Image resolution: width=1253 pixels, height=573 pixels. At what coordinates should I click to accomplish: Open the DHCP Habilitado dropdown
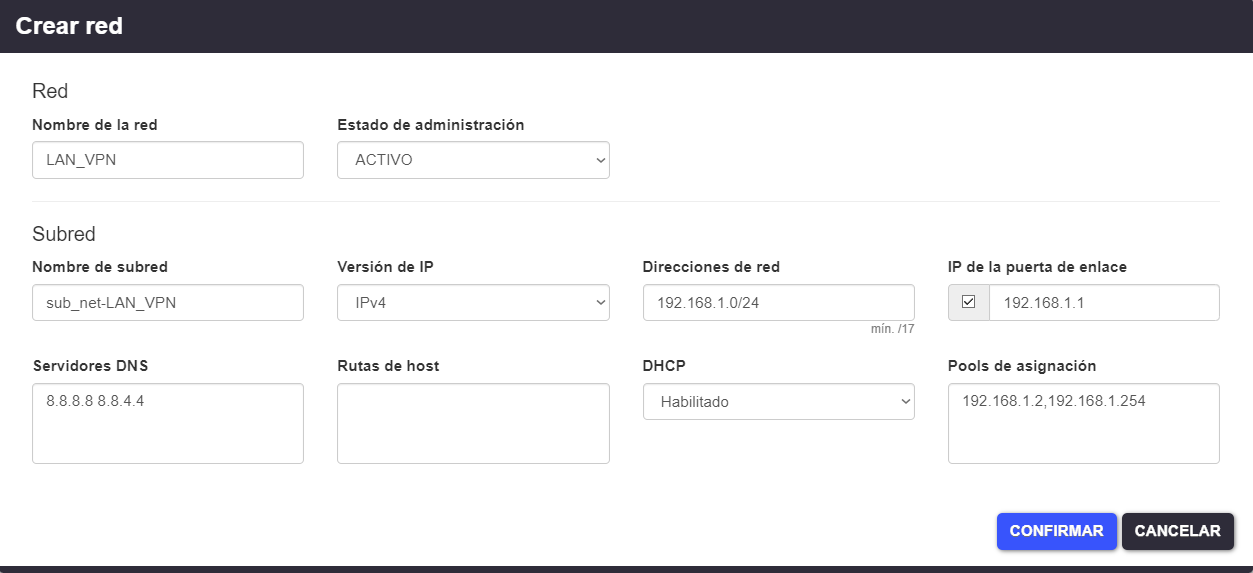(x=778, y=402)
